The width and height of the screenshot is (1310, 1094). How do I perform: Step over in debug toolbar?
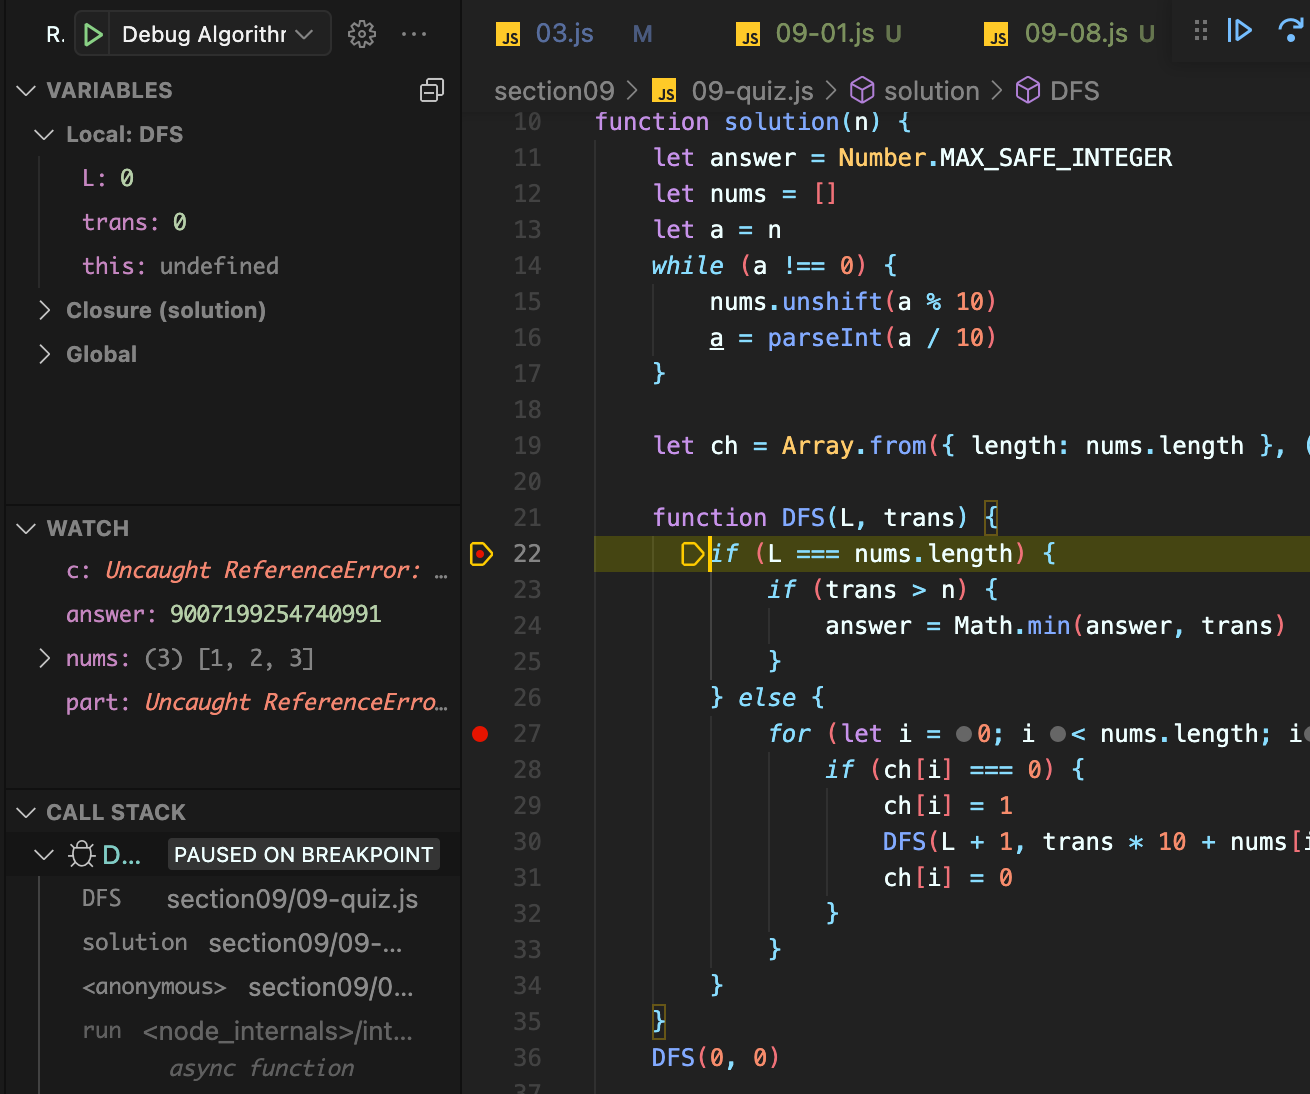click(x=1291, y=31)
